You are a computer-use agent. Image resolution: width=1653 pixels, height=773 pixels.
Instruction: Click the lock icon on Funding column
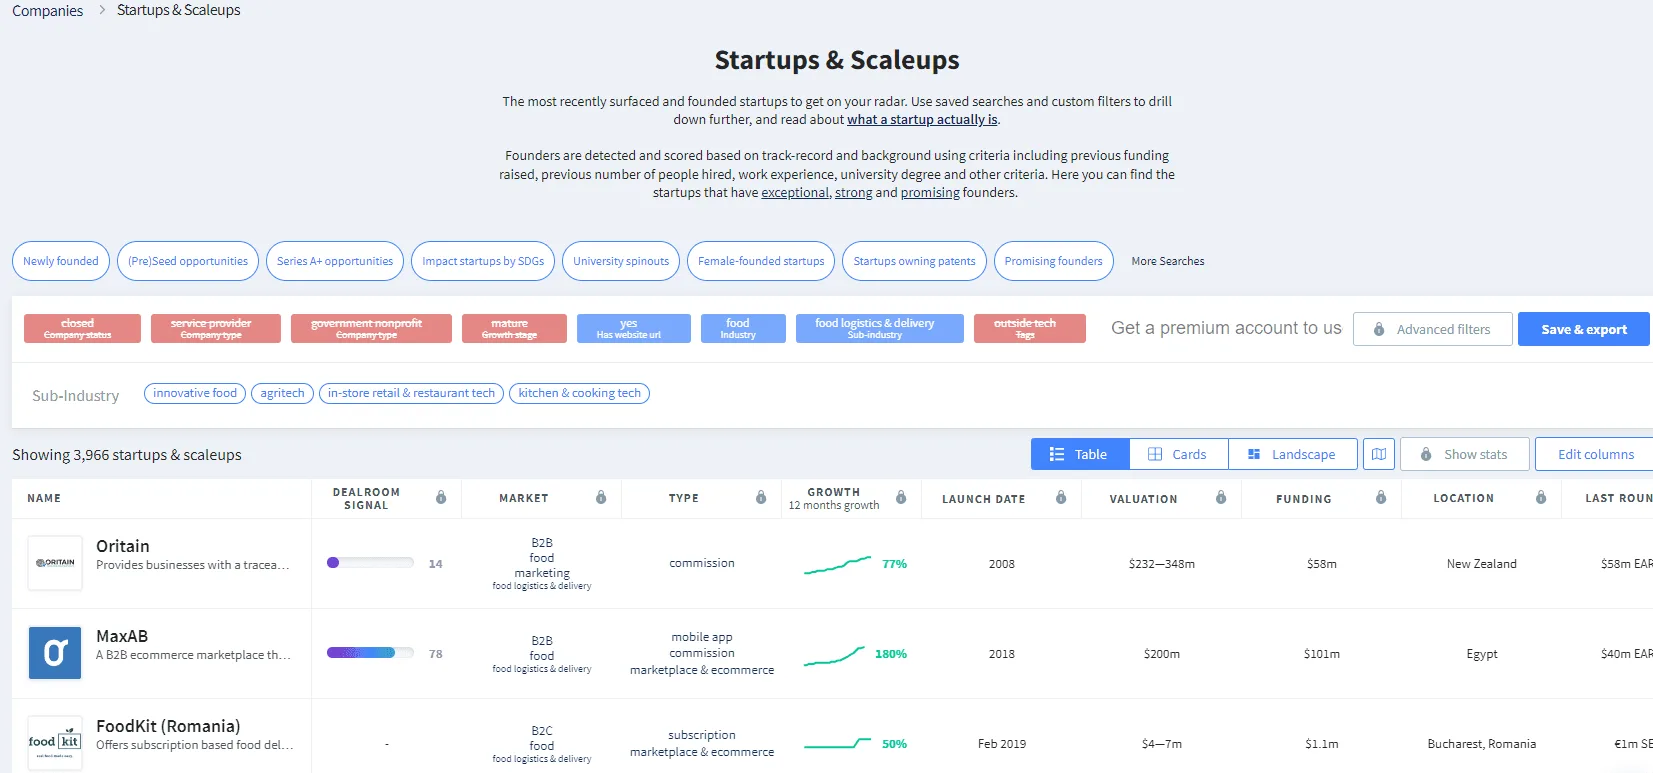point(1381,497)
